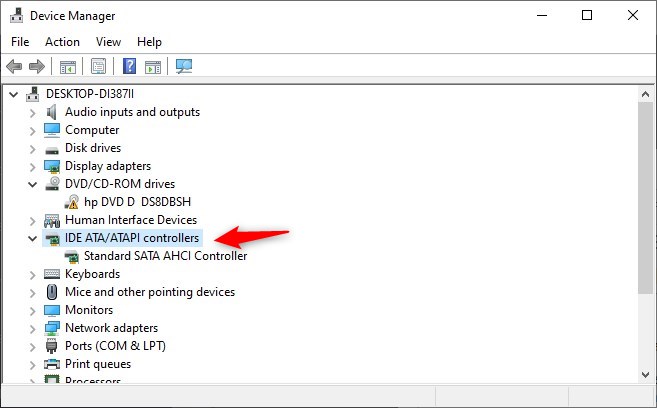The image size is (657, 408).
Task: Click the blue Help toolbar icon
Action: pyautogui.click(x=129, y=67)
